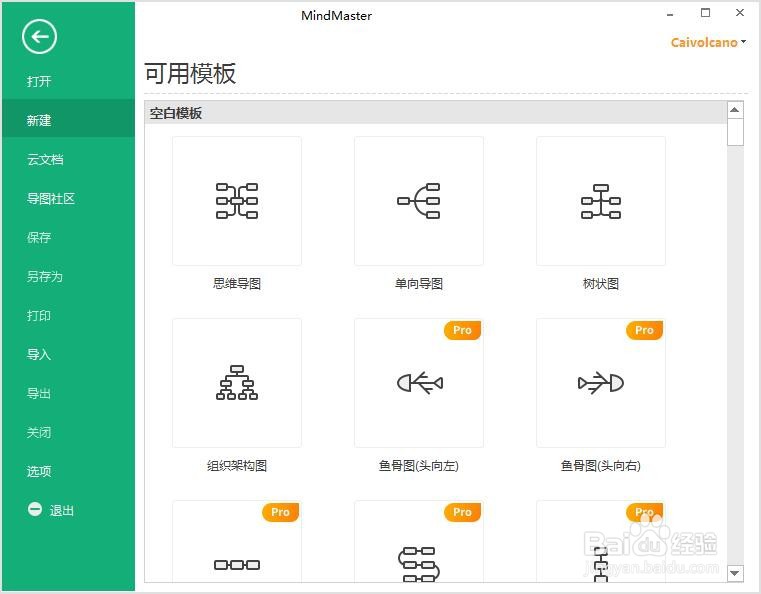Click the 树状图 label text

click(x=601, y=284)
